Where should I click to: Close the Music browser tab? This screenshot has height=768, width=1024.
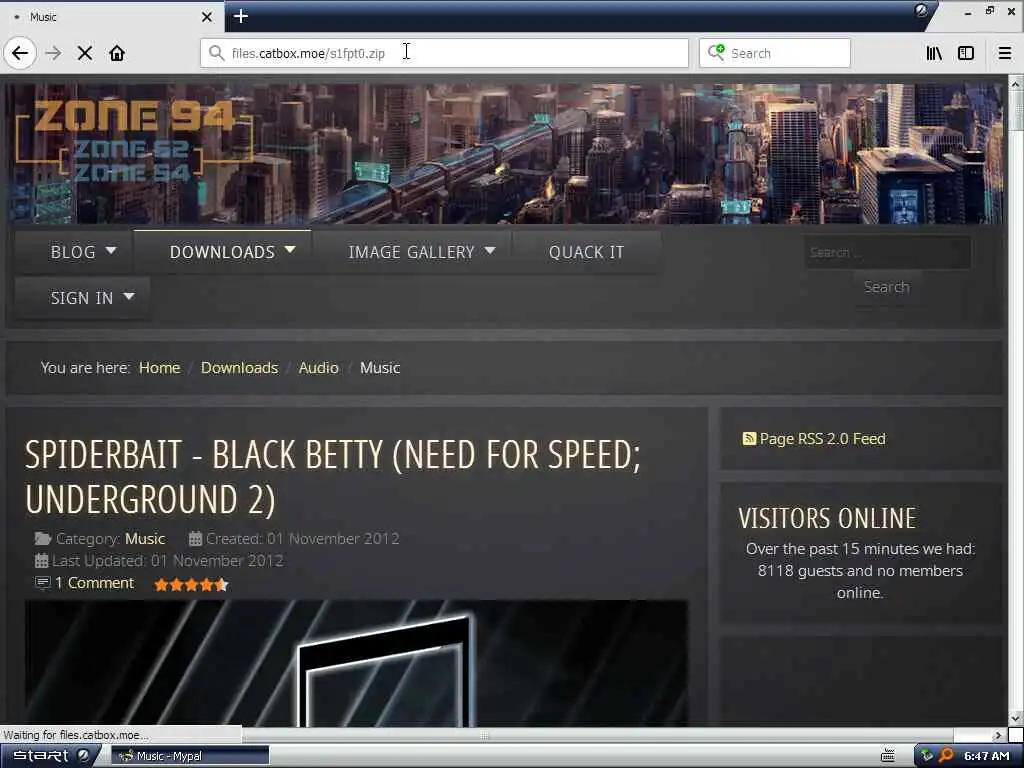(207, 17)
